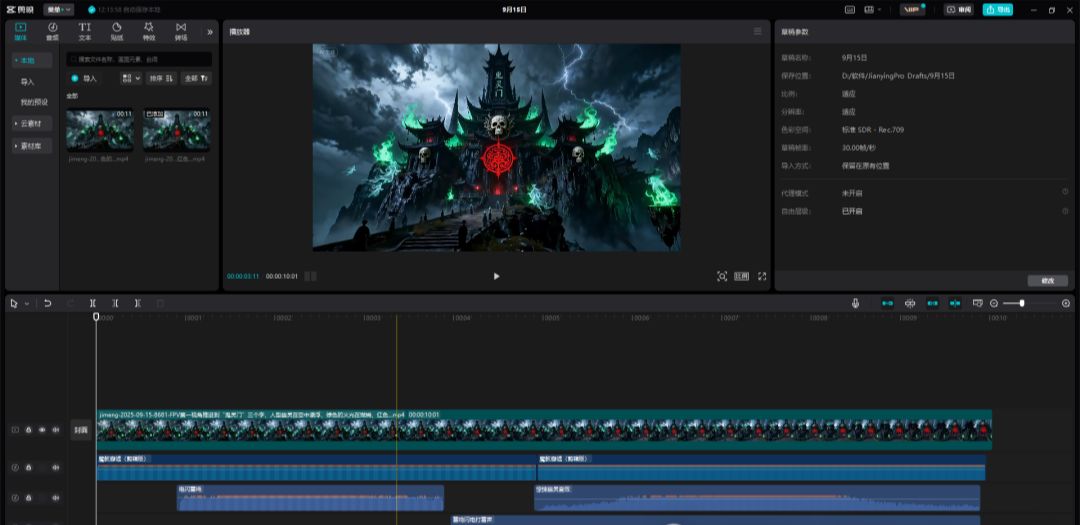Image resolution: width=1080 pixels, height=525 pixels.
Task: Click the player panel hamburger menu icon
Action: pos(758,32)
